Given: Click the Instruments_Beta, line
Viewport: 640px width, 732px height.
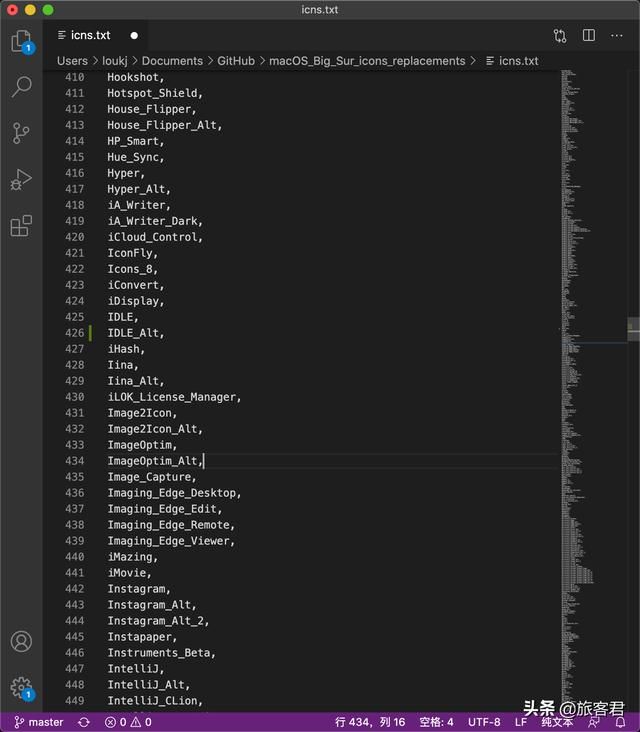Looking at the screenshot, I should click(x=161, y=653).
